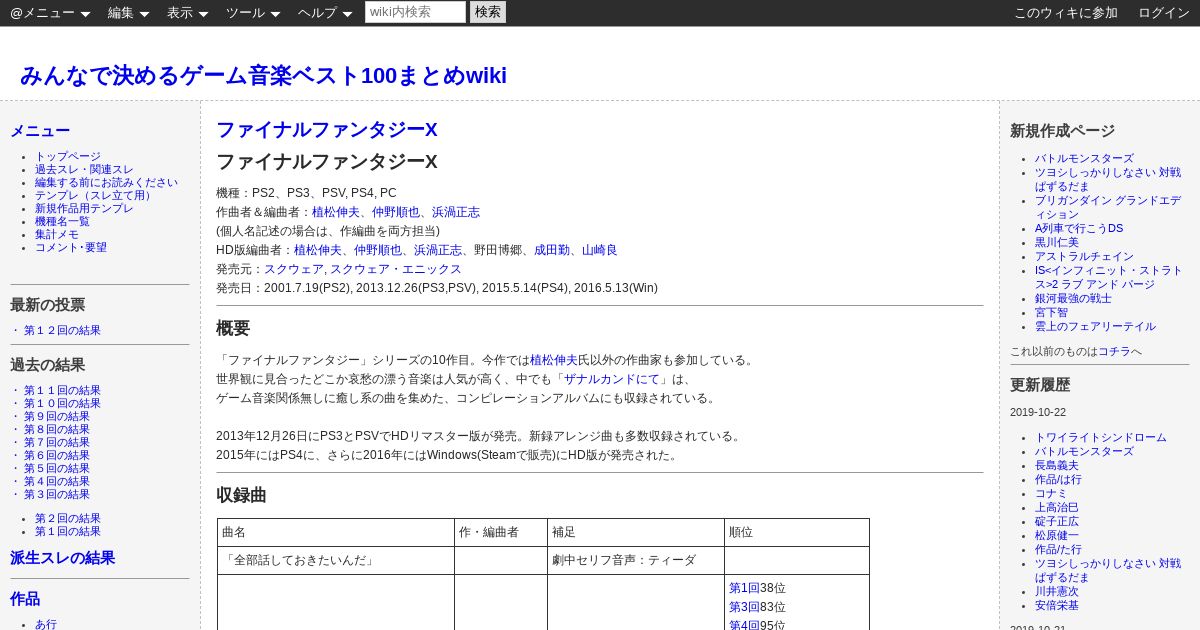Open 成田勤 arranger link
Viewport: 1200px width, 630px height.
tap(552, 250)
